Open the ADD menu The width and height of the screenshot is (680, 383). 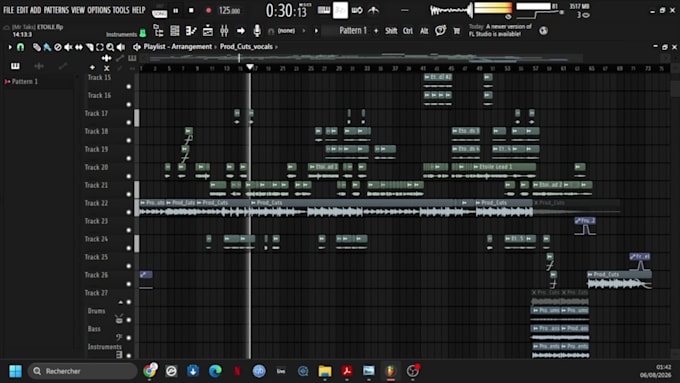pyautogui.click(x=36, y=10)
